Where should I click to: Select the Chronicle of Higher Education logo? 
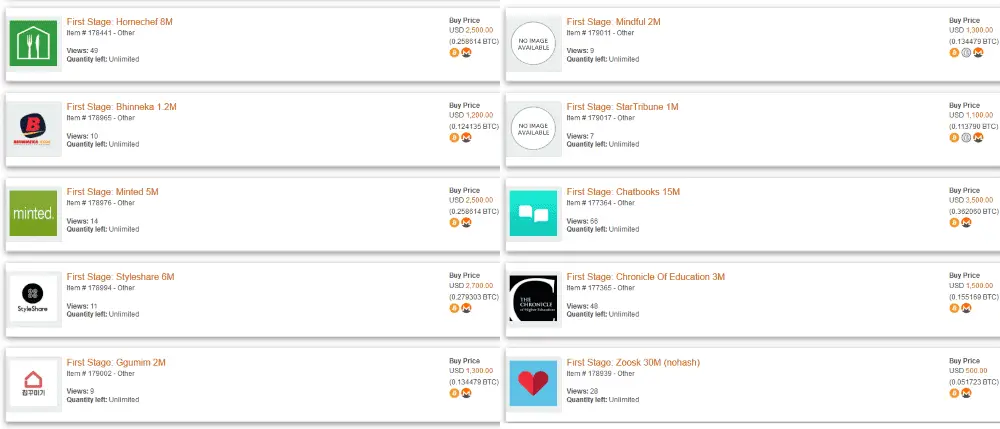(x=533, y=298)
